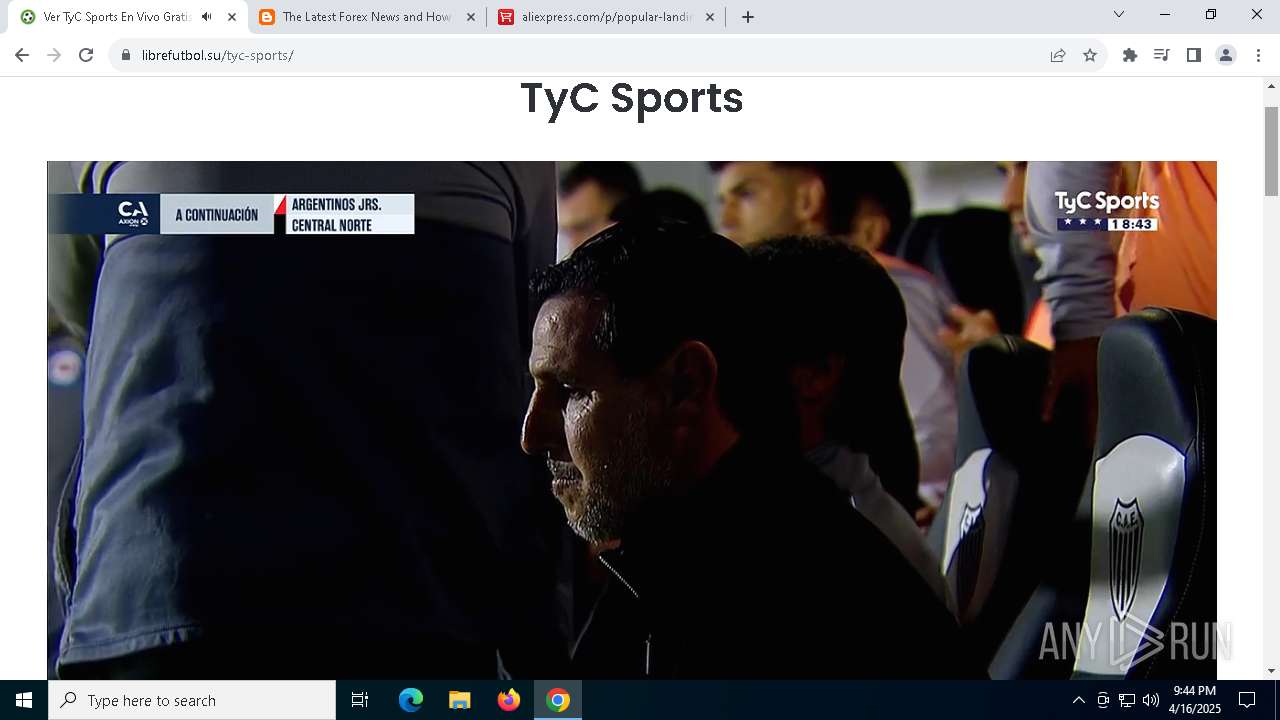
Task: Open tab search chevron
Action: pos(1119,14)
